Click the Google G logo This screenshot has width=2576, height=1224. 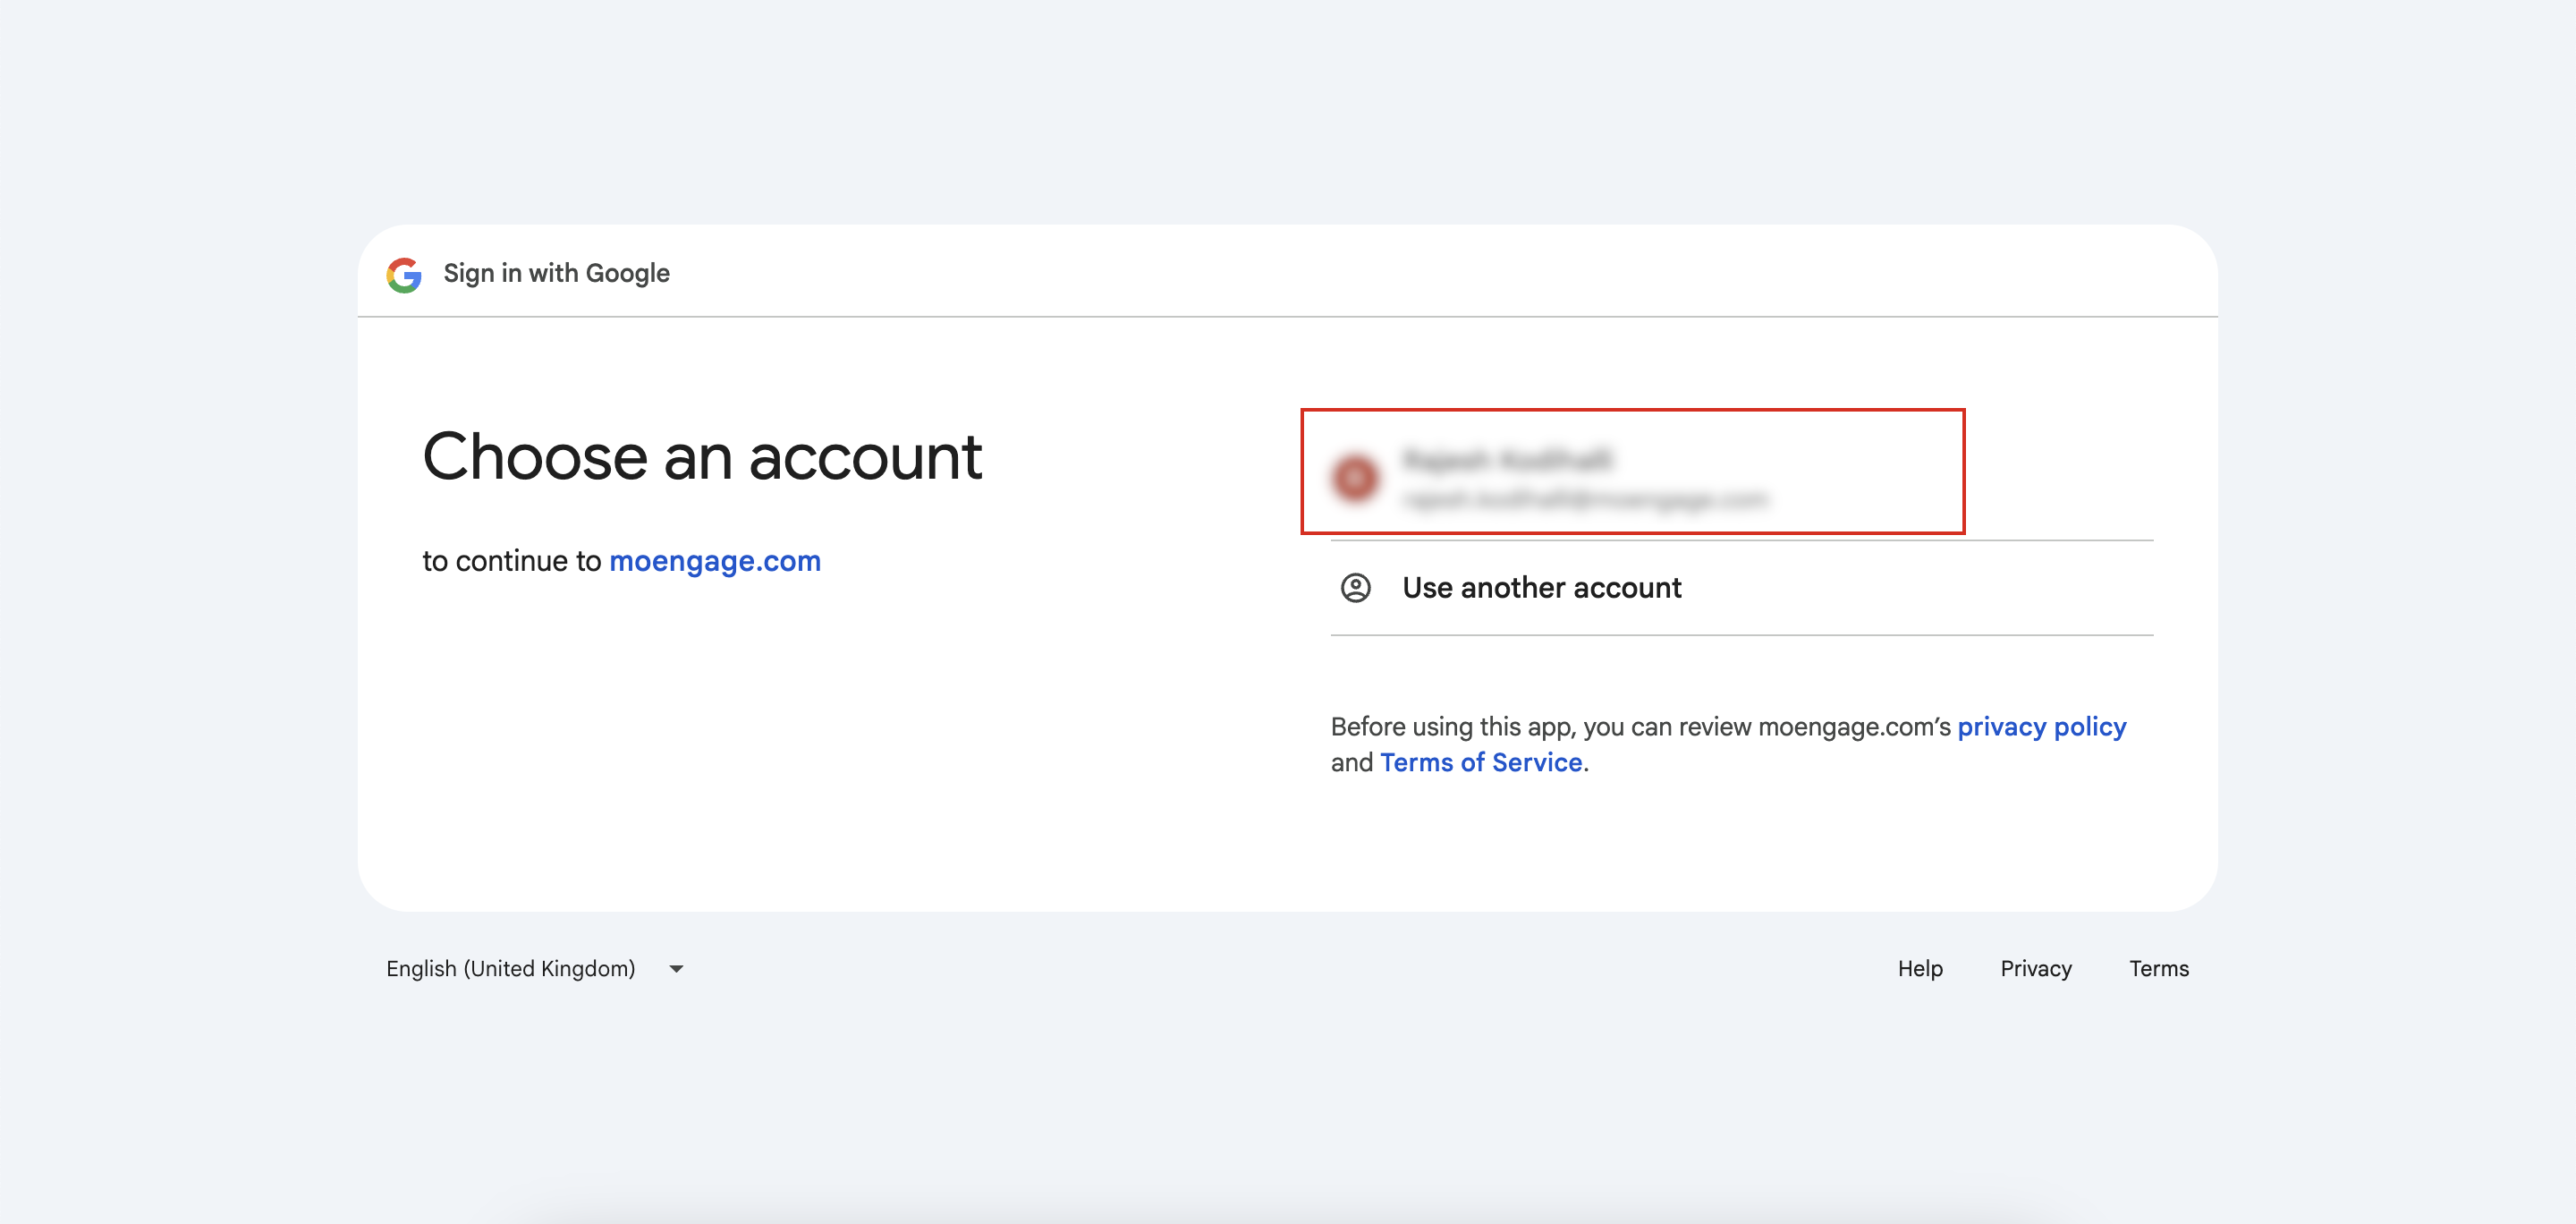click(x=404, y=274)
